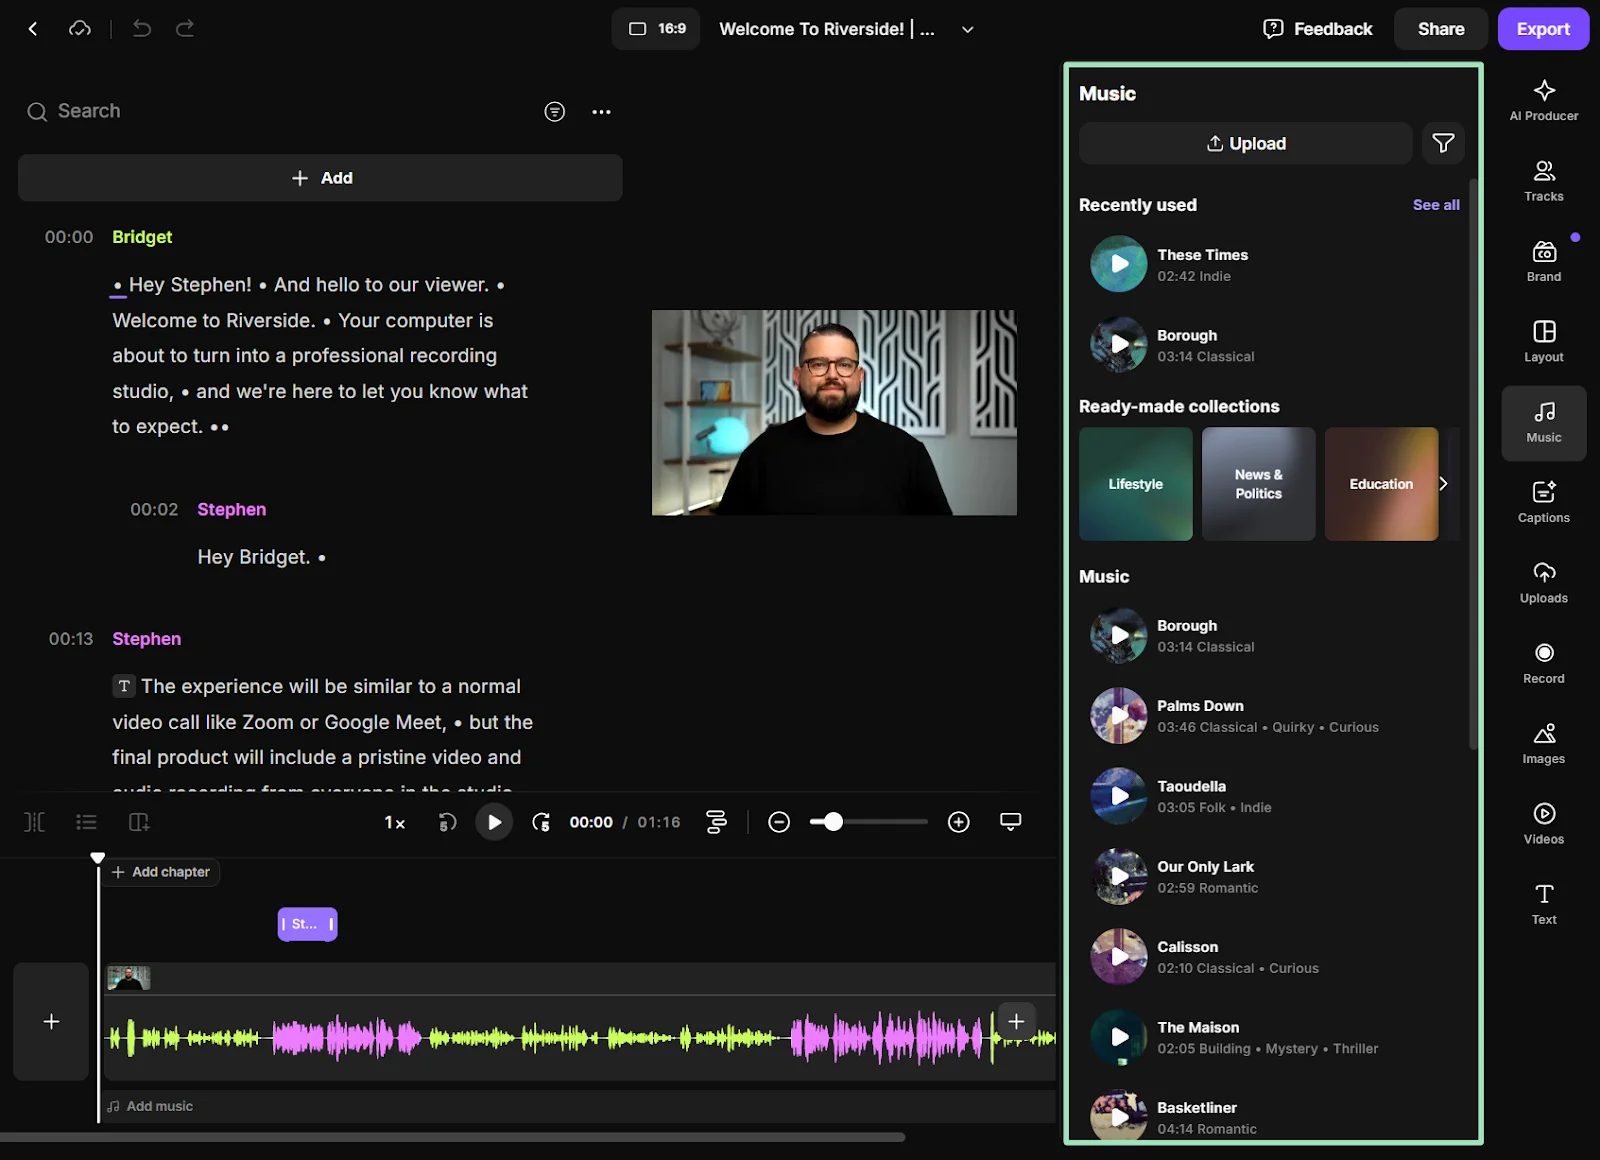Open the News & Politics collection
Screen dimensions: 1600x1160
point(1259,484)
